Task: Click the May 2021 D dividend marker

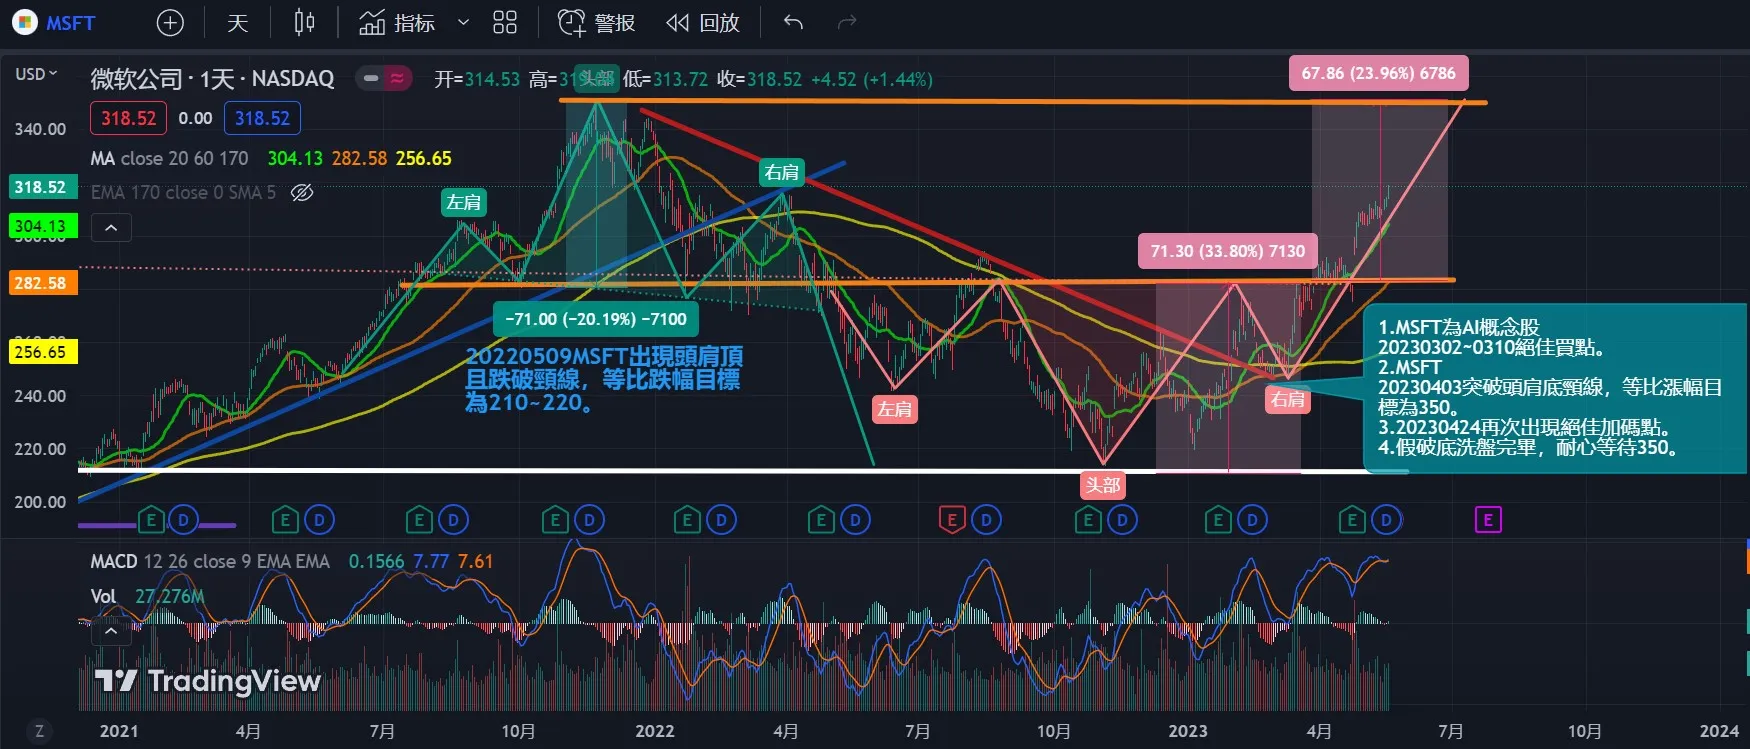Action: [x=319, y=519]
